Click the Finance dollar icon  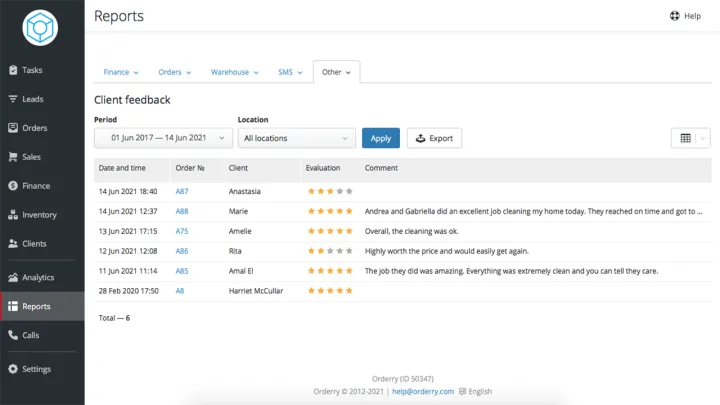13,186
